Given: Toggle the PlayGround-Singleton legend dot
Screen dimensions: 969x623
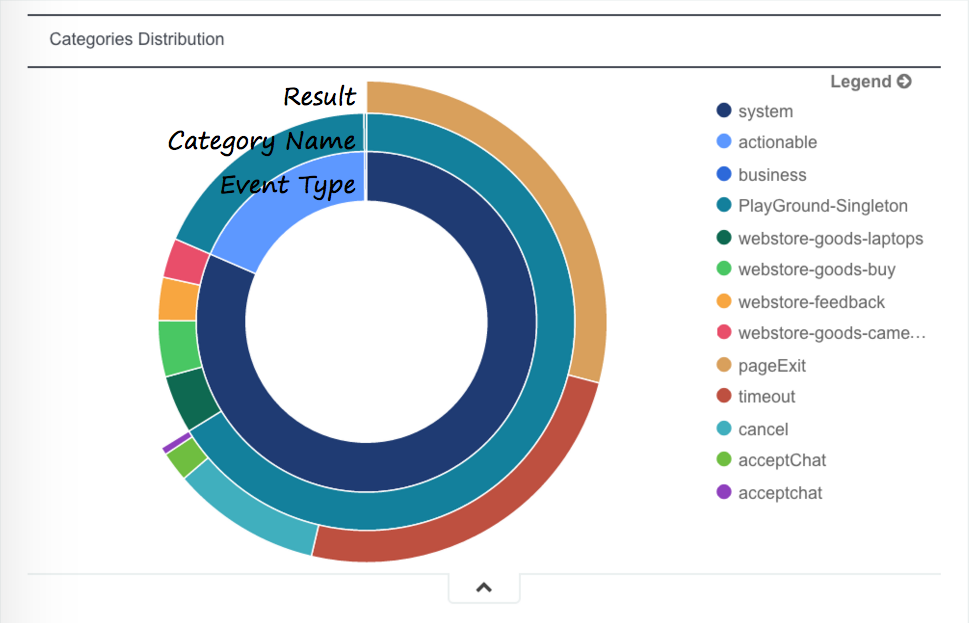Looking at the screenshot, I should point(724,205).
